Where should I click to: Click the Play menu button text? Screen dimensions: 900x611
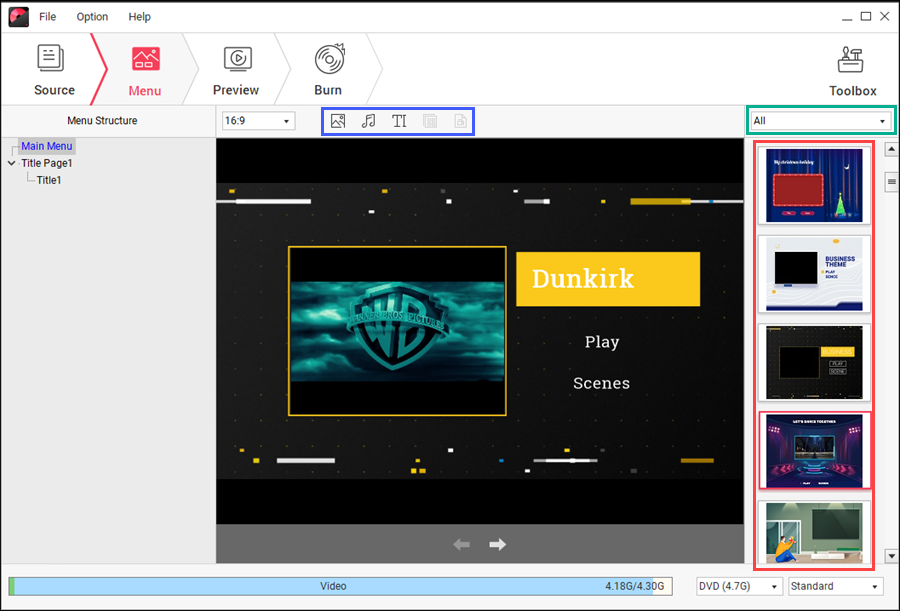coord(602,342)
